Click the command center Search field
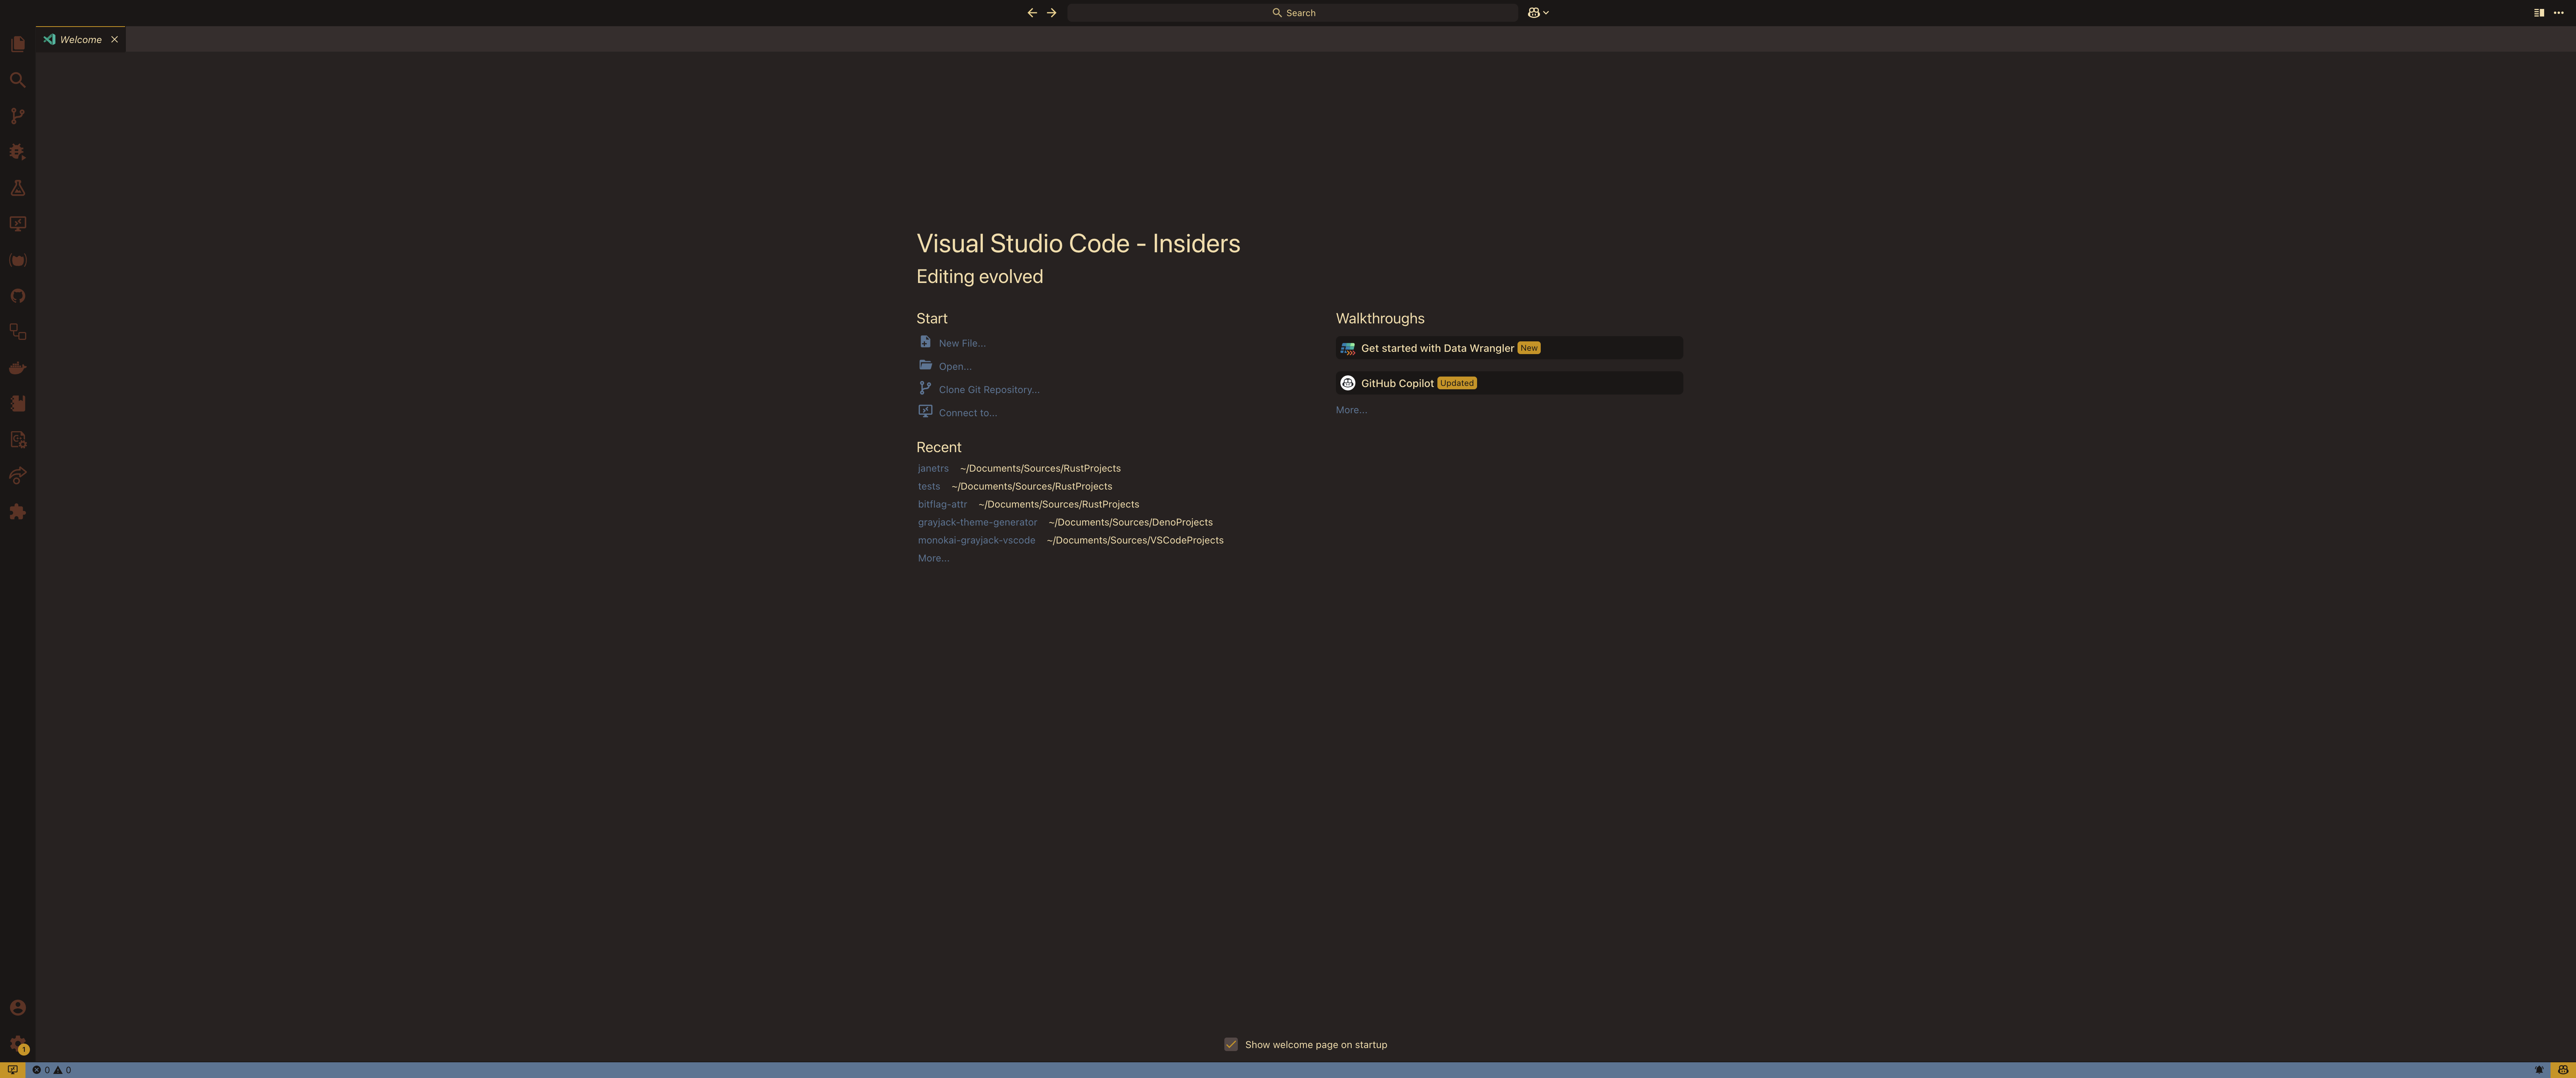 click(x=1292, y=13)
